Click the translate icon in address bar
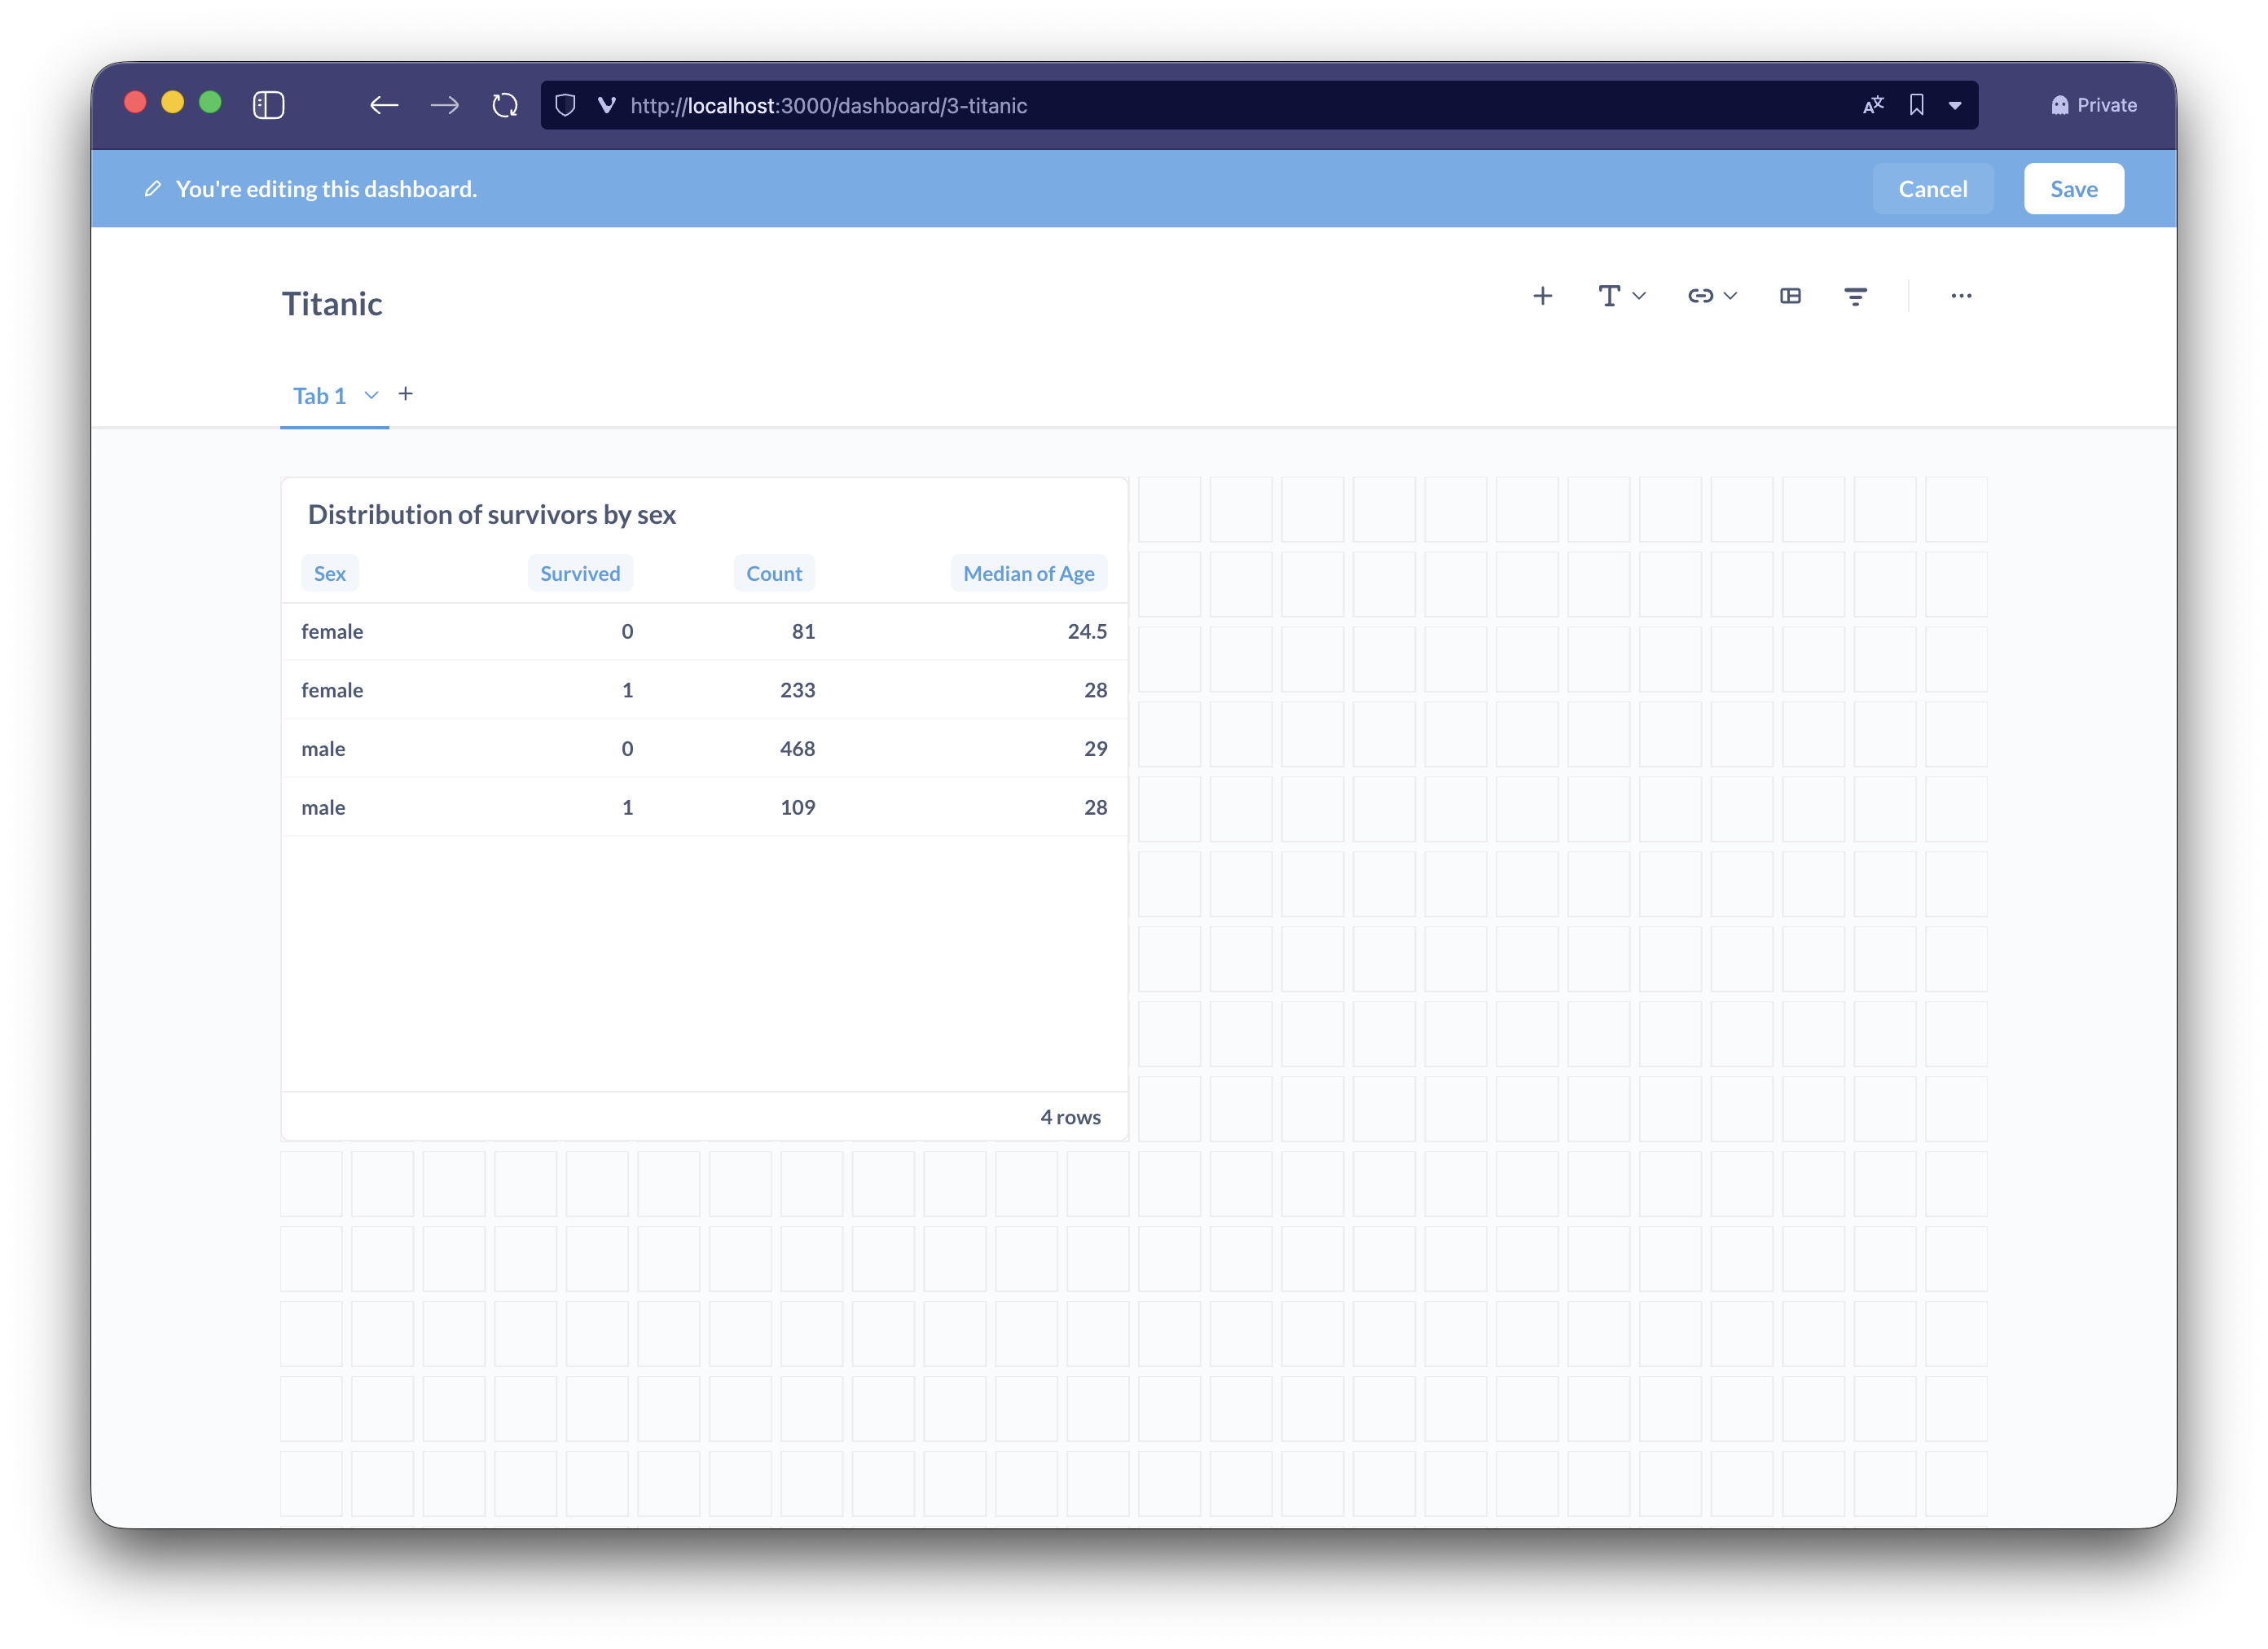2268x1649 pixels. tap(1873, 105)
